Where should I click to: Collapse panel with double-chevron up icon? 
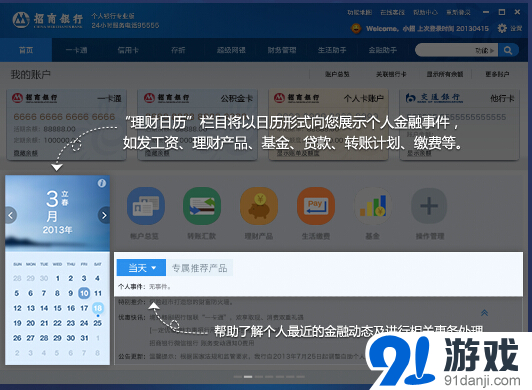484,313
